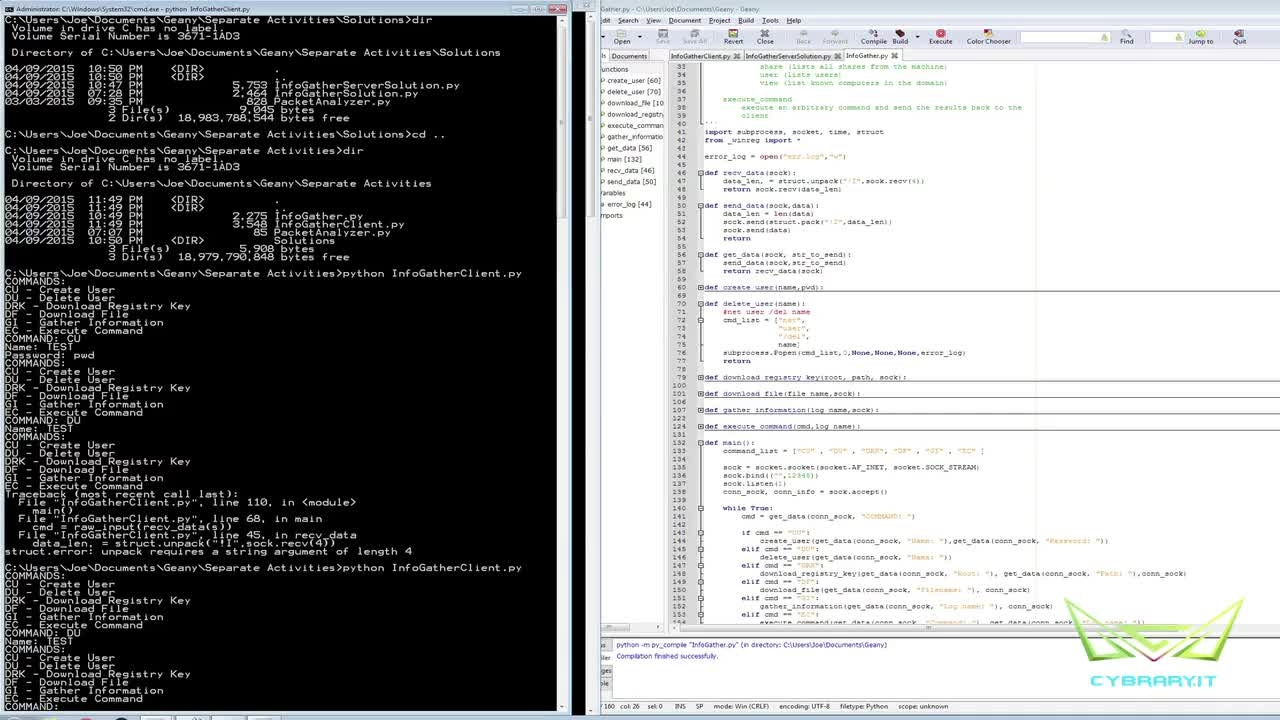Image resolution: width=1280 pixels, height=720 pixels.
Task: Click the toolbar search text field
Action: click(1064, 37)
